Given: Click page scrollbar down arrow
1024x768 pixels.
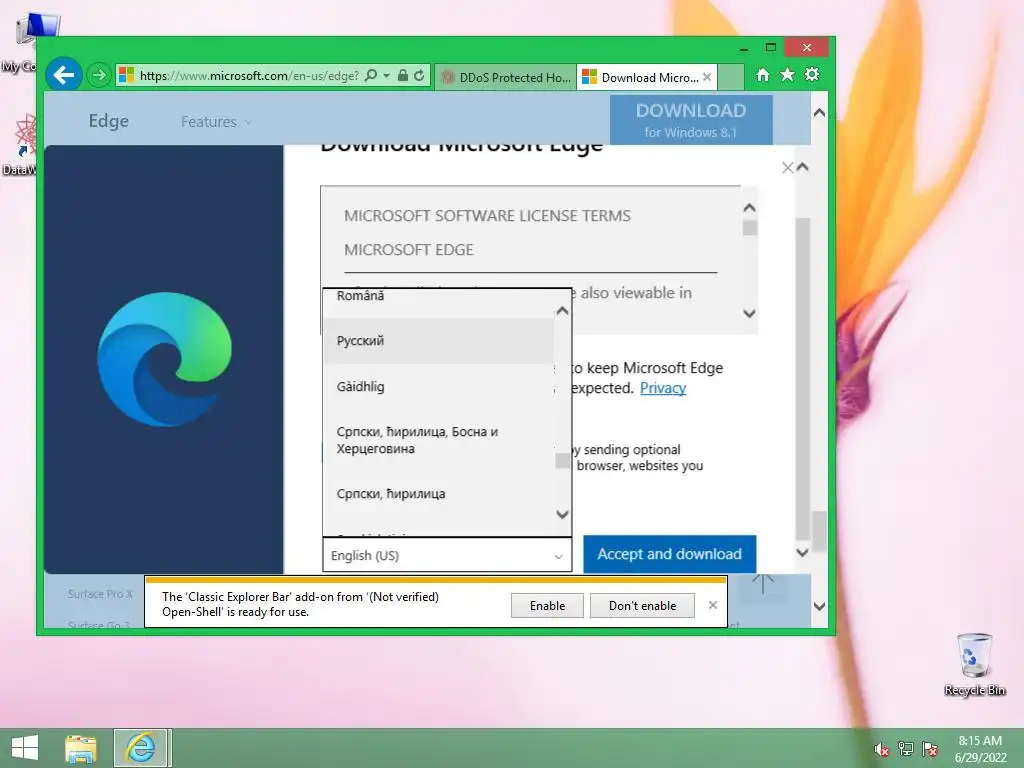Looking at the screenshot, I should 819,606.
